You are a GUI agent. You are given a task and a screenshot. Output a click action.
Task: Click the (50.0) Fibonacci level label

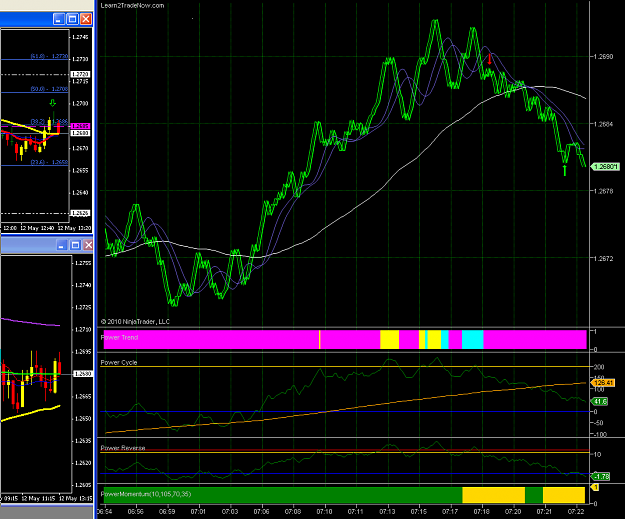pos(49,89)
